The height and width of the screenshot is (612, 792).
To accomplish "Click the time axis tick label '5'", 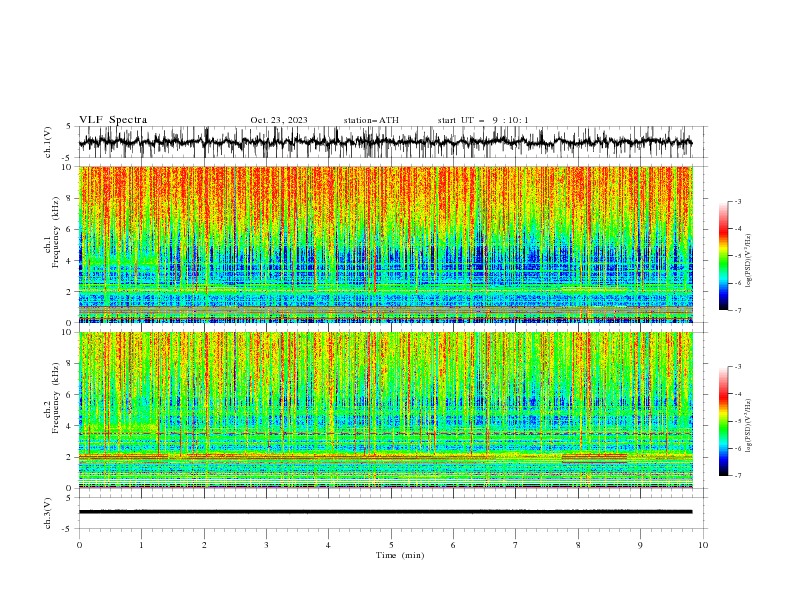I will coord(391,545).
